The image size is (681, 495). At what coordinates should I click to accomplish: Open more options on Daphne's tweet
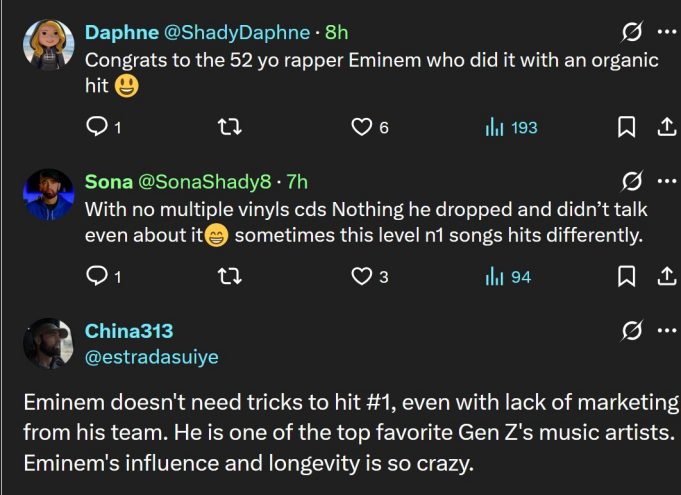pos(667,33)
